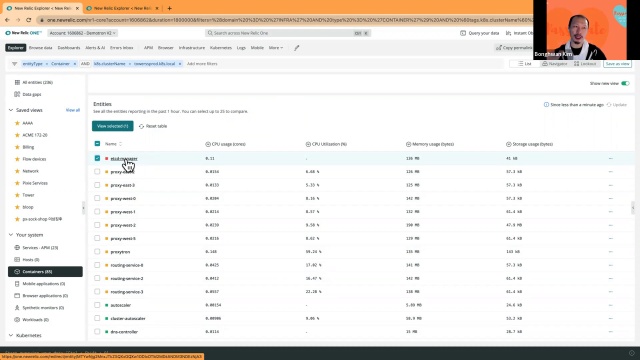Click the Memory usage (bytes) column header
Image resolution: width=640 pixels, height=360 pixels.
point(430,144)
